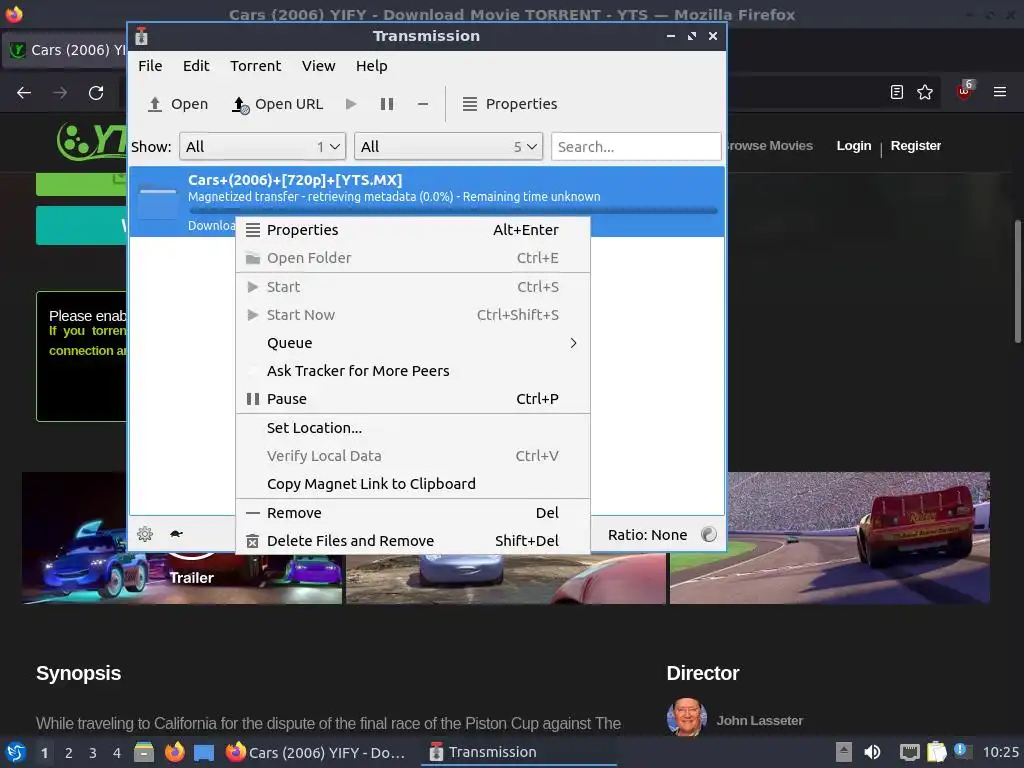Bookmark this page with star icon
Viewport: 1024px width, 768px height.
[x=925, y=92]
